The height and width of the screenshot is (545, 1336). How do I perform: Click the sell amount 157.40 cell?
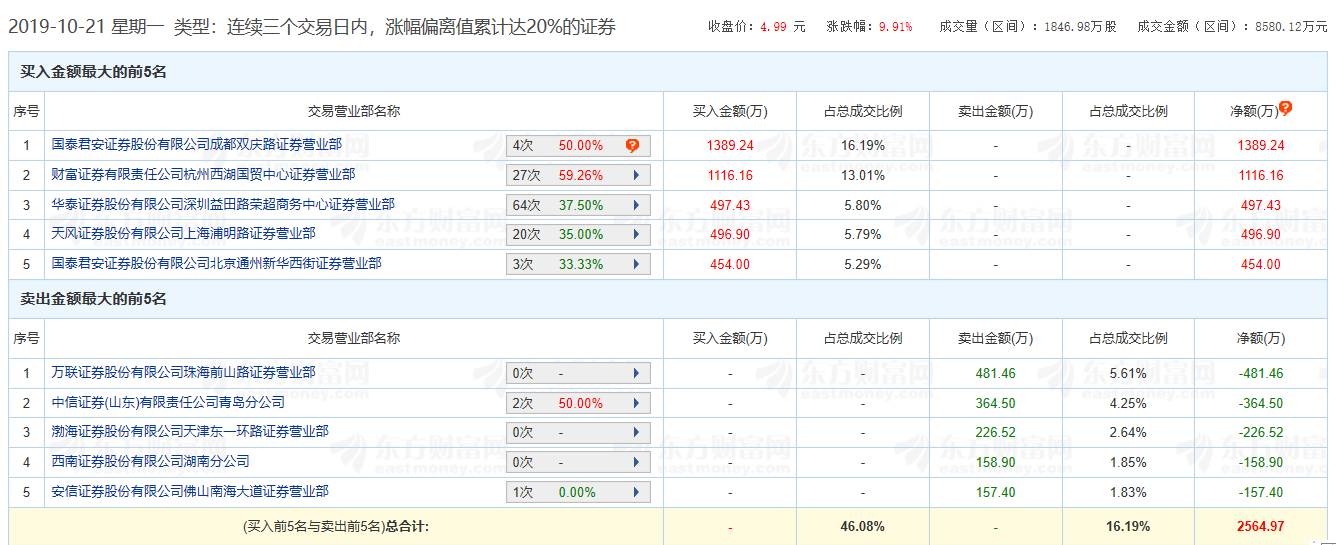tap(995, 492)
